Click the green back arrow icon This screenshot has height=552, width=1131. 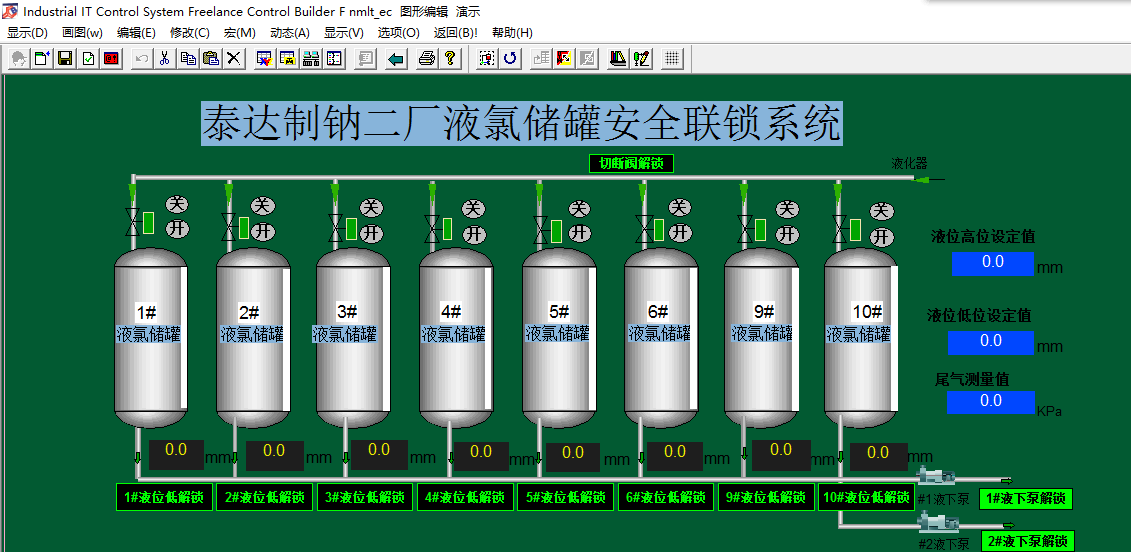396,59
